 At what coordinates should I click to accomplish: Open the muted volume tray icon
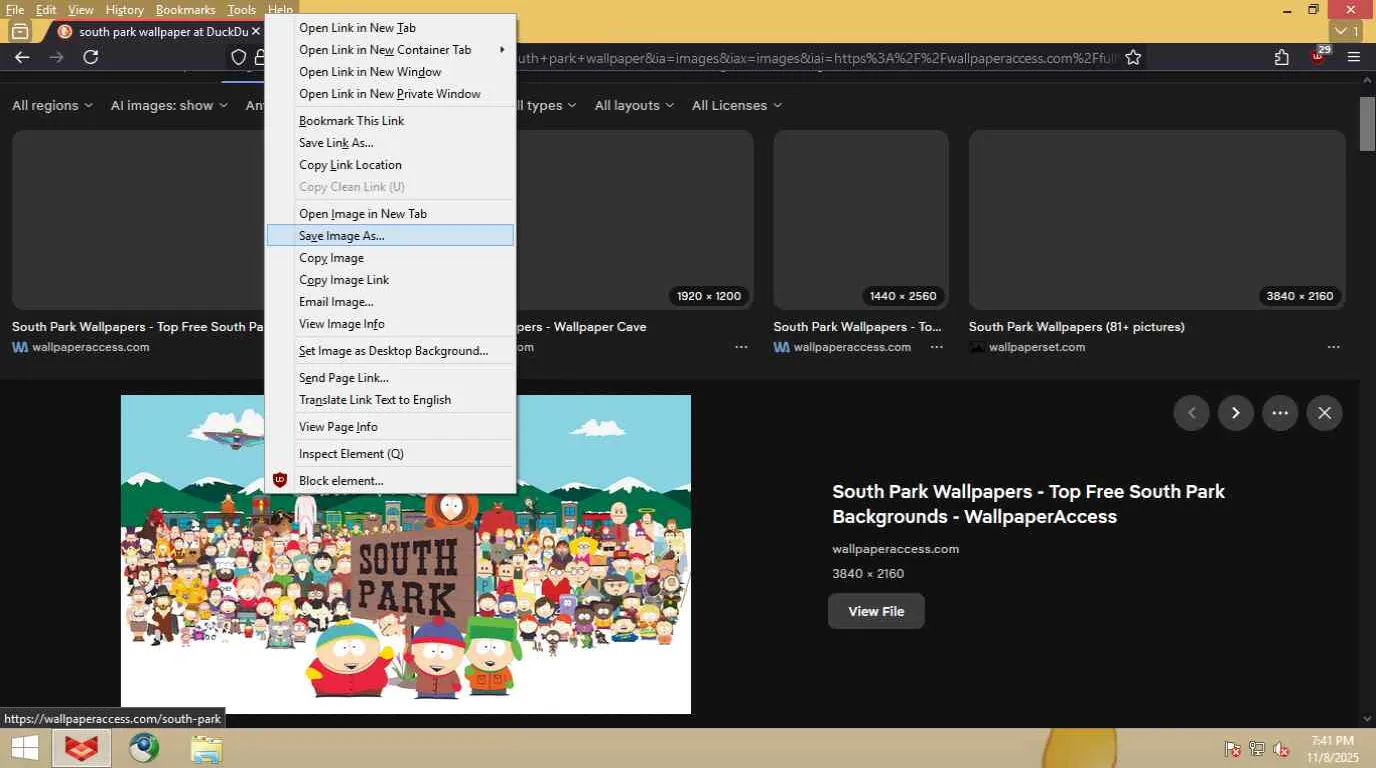(1281, 749)
